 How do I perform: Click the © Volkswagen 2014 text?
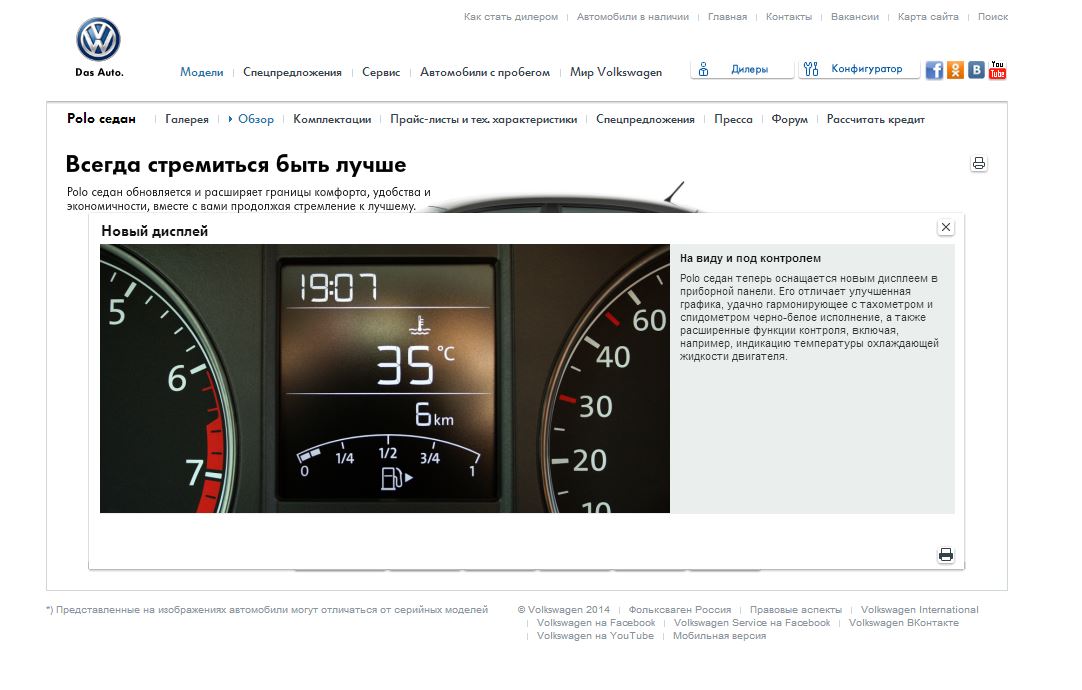[x=564, y=610]
